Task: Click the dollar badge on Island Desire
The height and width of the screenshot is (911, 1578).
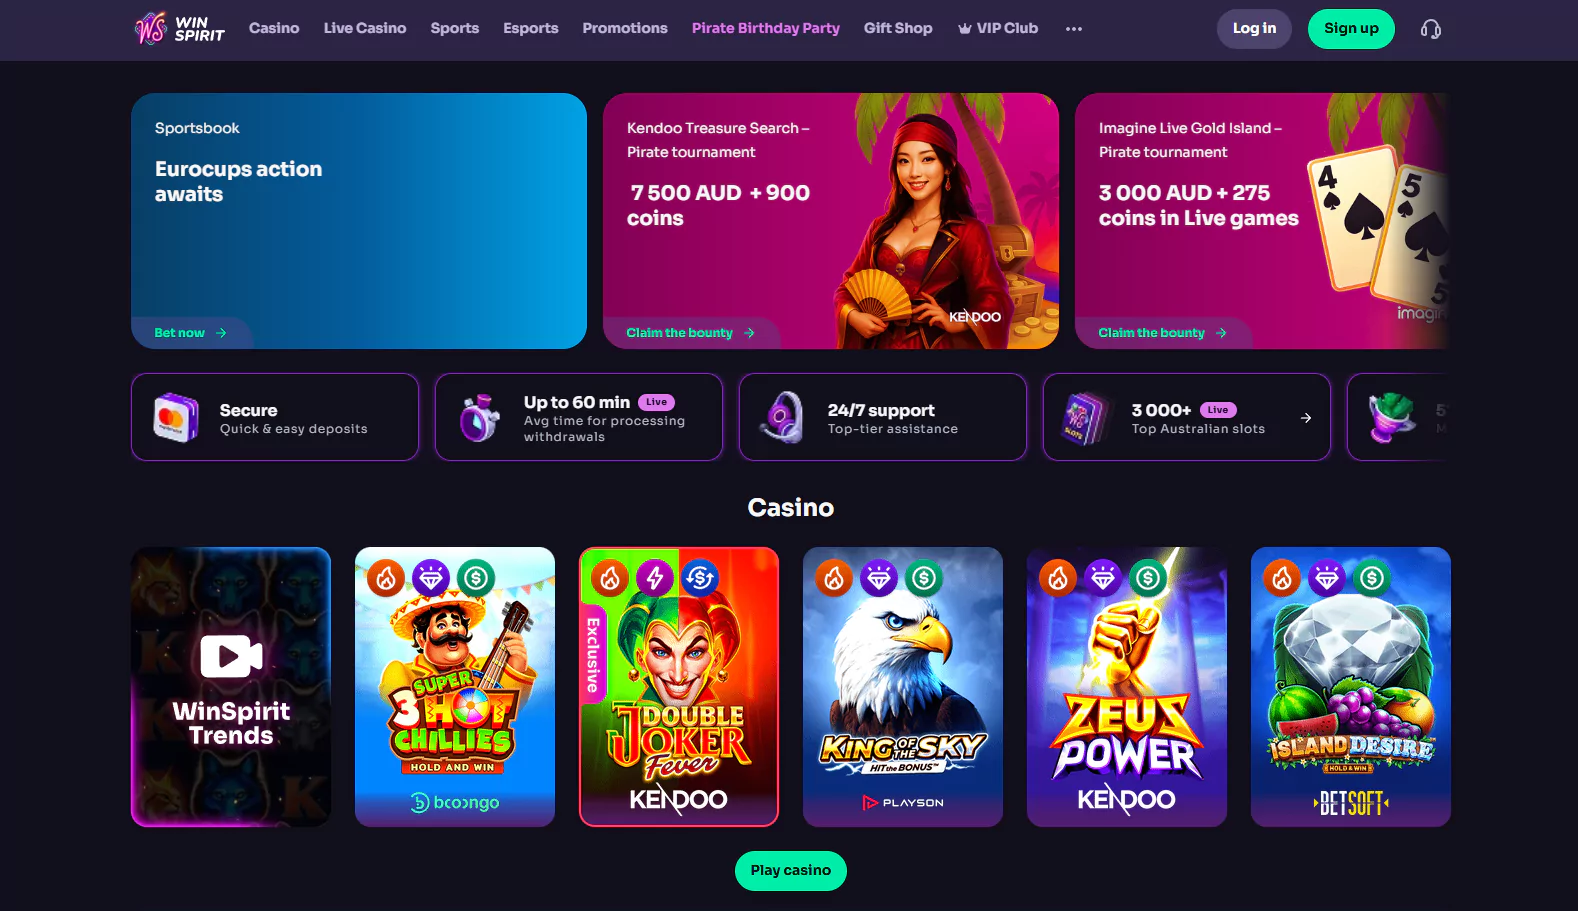Action: [1372, 577]
